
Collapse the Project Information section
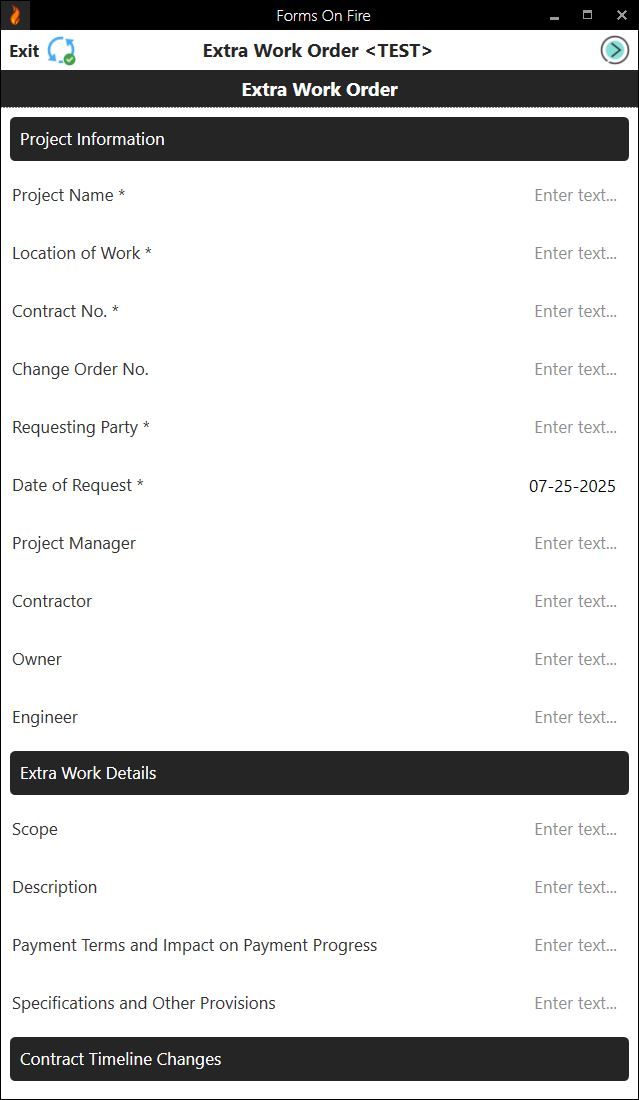[x=319, y=139]
